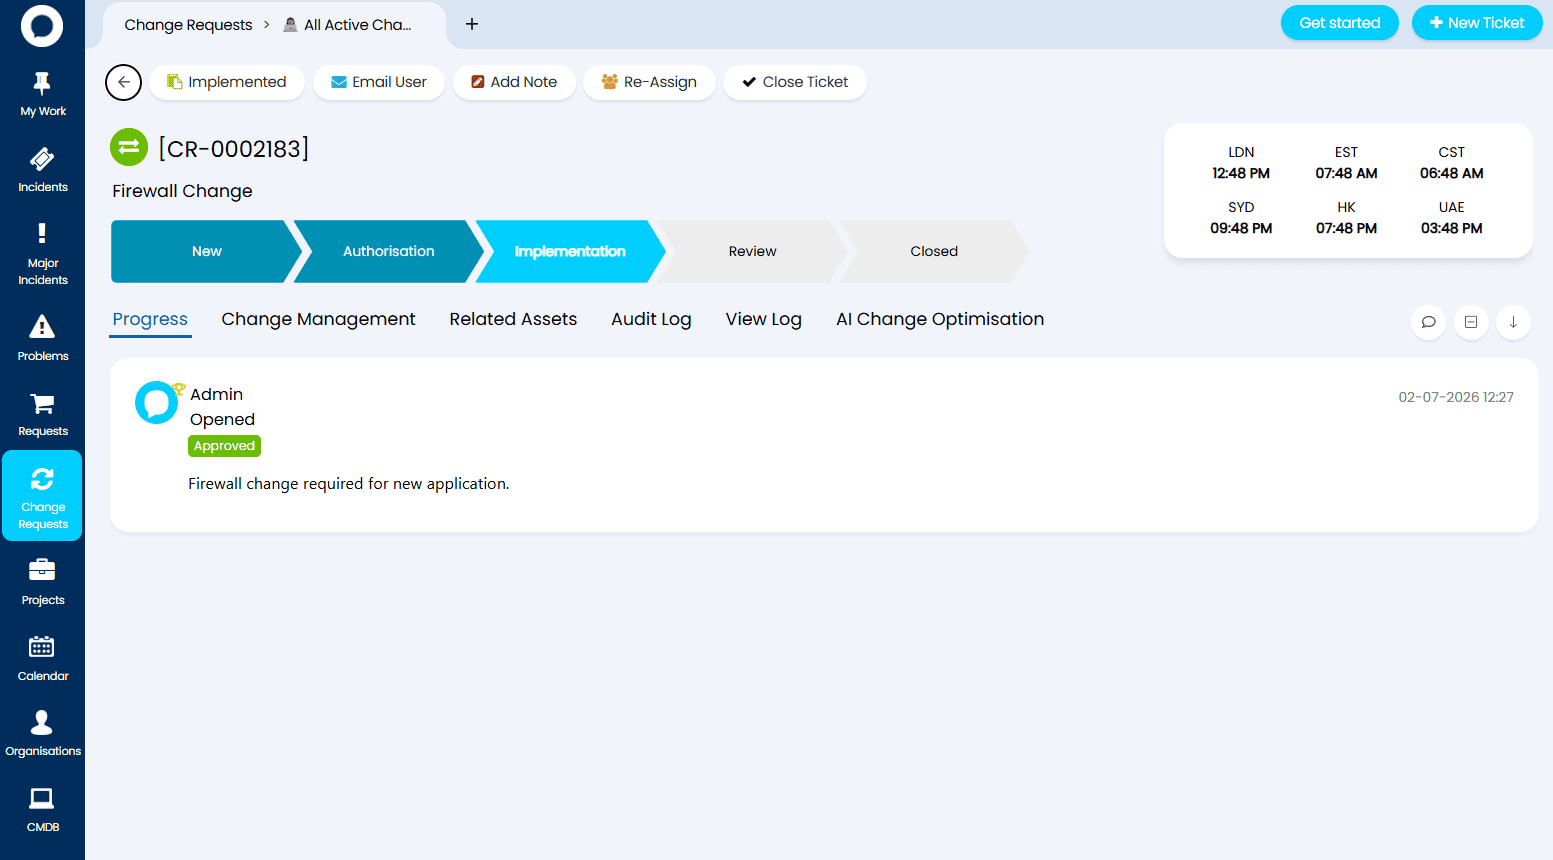Viewport: 1553px width, 860px height.
Task: Click the green change request type icon
Action: tap(129, 147)
